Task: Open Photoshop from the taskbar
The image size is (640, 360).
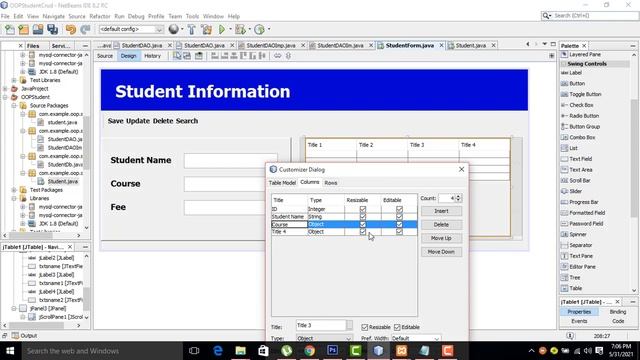Action: (x=332, y=351)
